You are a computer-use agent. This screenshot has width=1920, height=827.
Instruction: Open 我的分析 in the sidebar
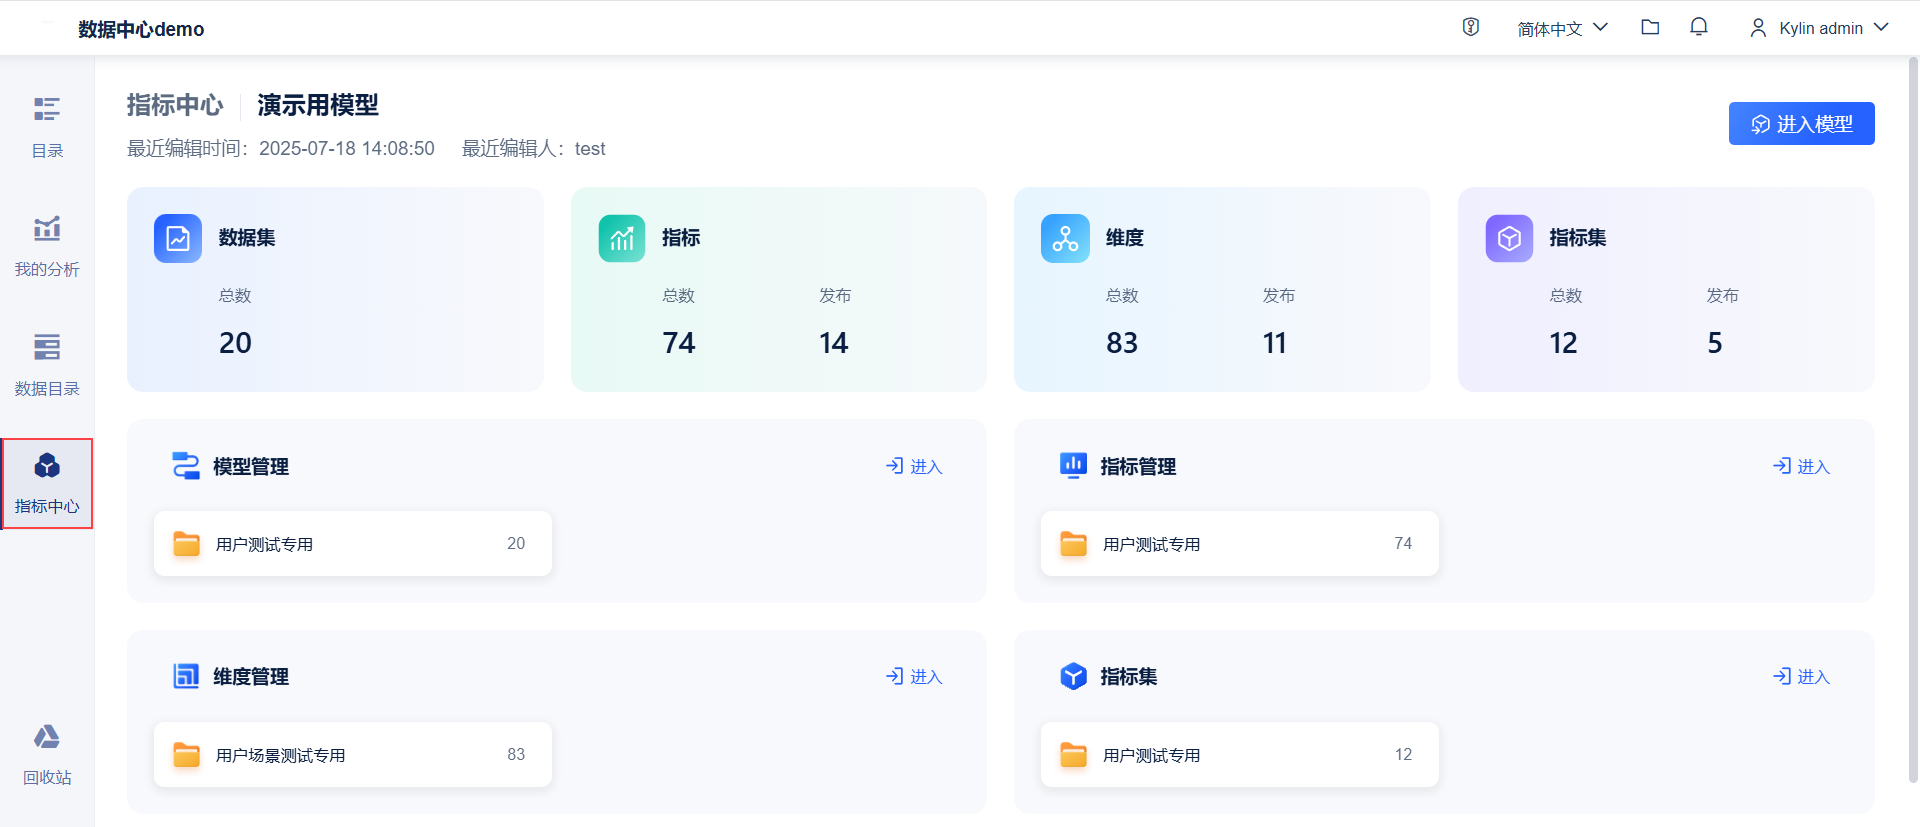[47, 246]
